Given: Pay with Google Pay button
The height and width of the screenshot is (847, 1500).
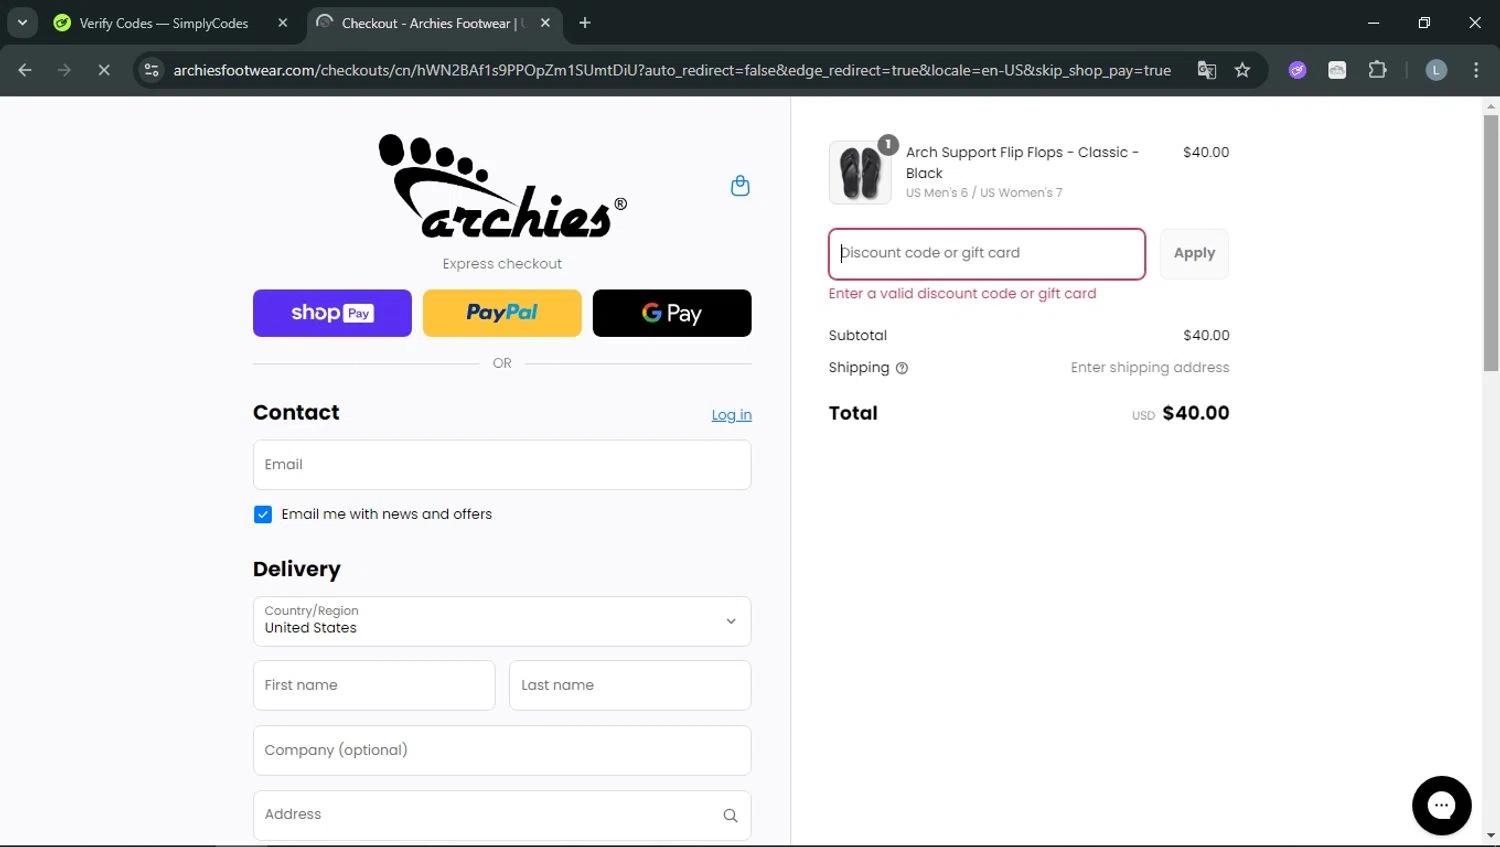Looking at the screenshot, I should [672, 313].
